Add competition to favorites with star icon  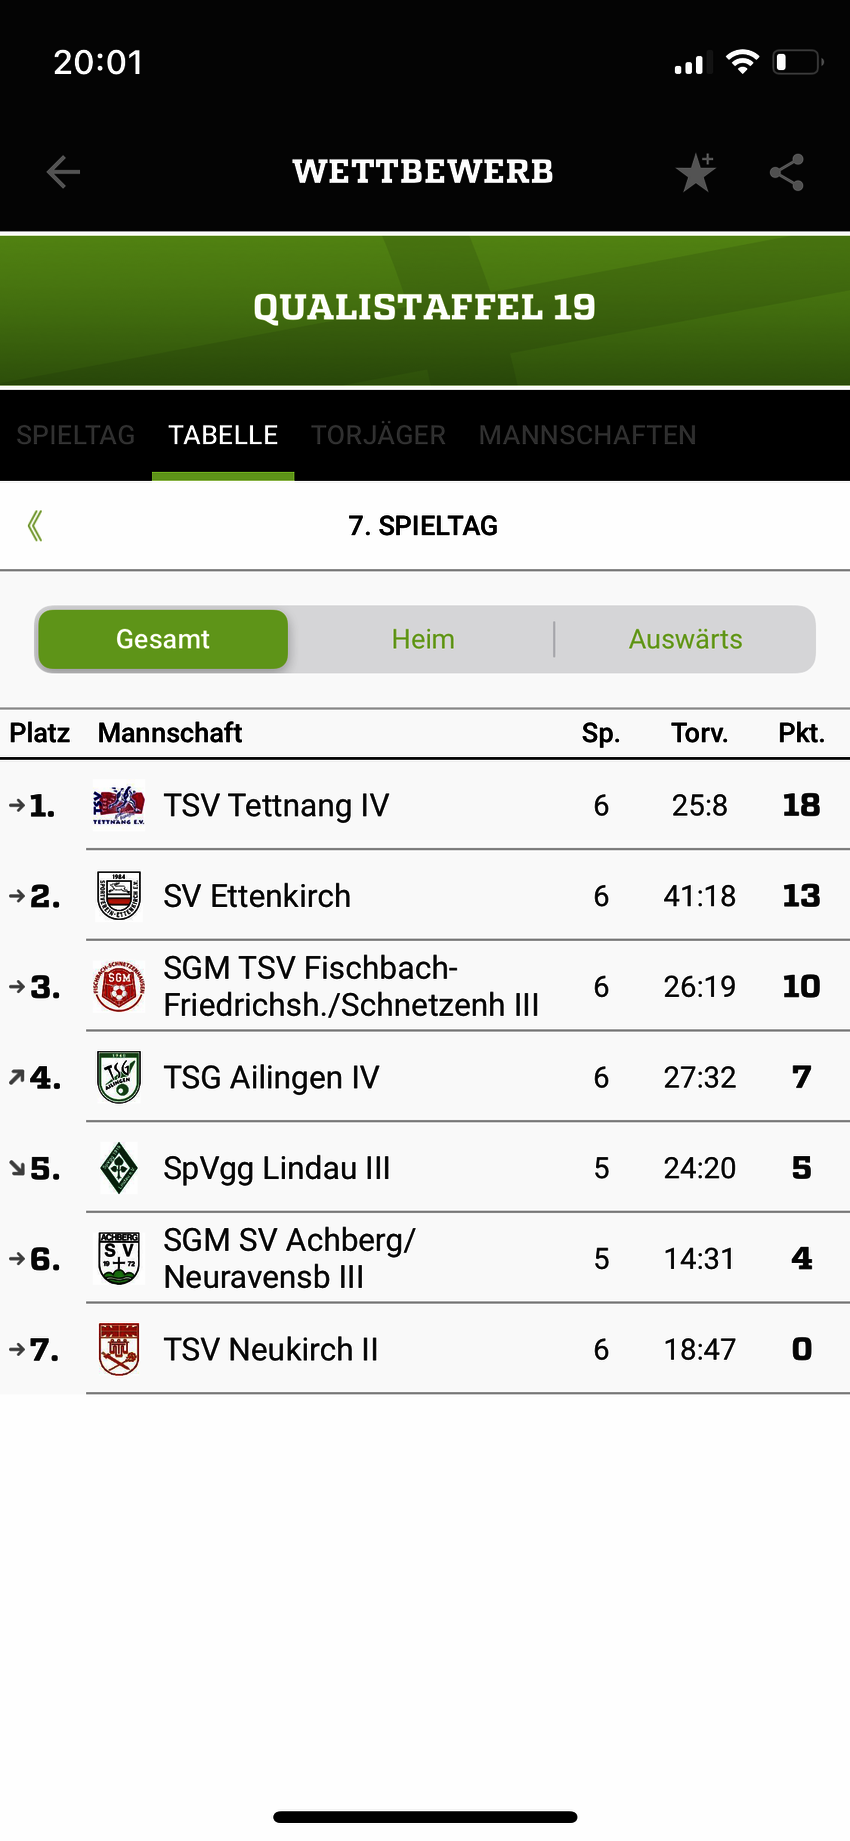click(695, 173)
